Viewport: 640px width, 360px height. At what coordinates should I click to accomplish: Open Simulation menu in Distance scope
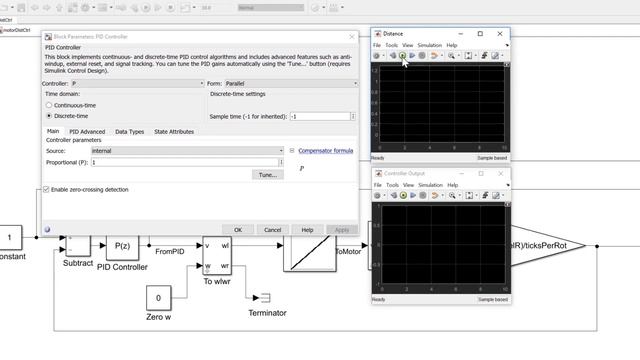pos(429,45)
